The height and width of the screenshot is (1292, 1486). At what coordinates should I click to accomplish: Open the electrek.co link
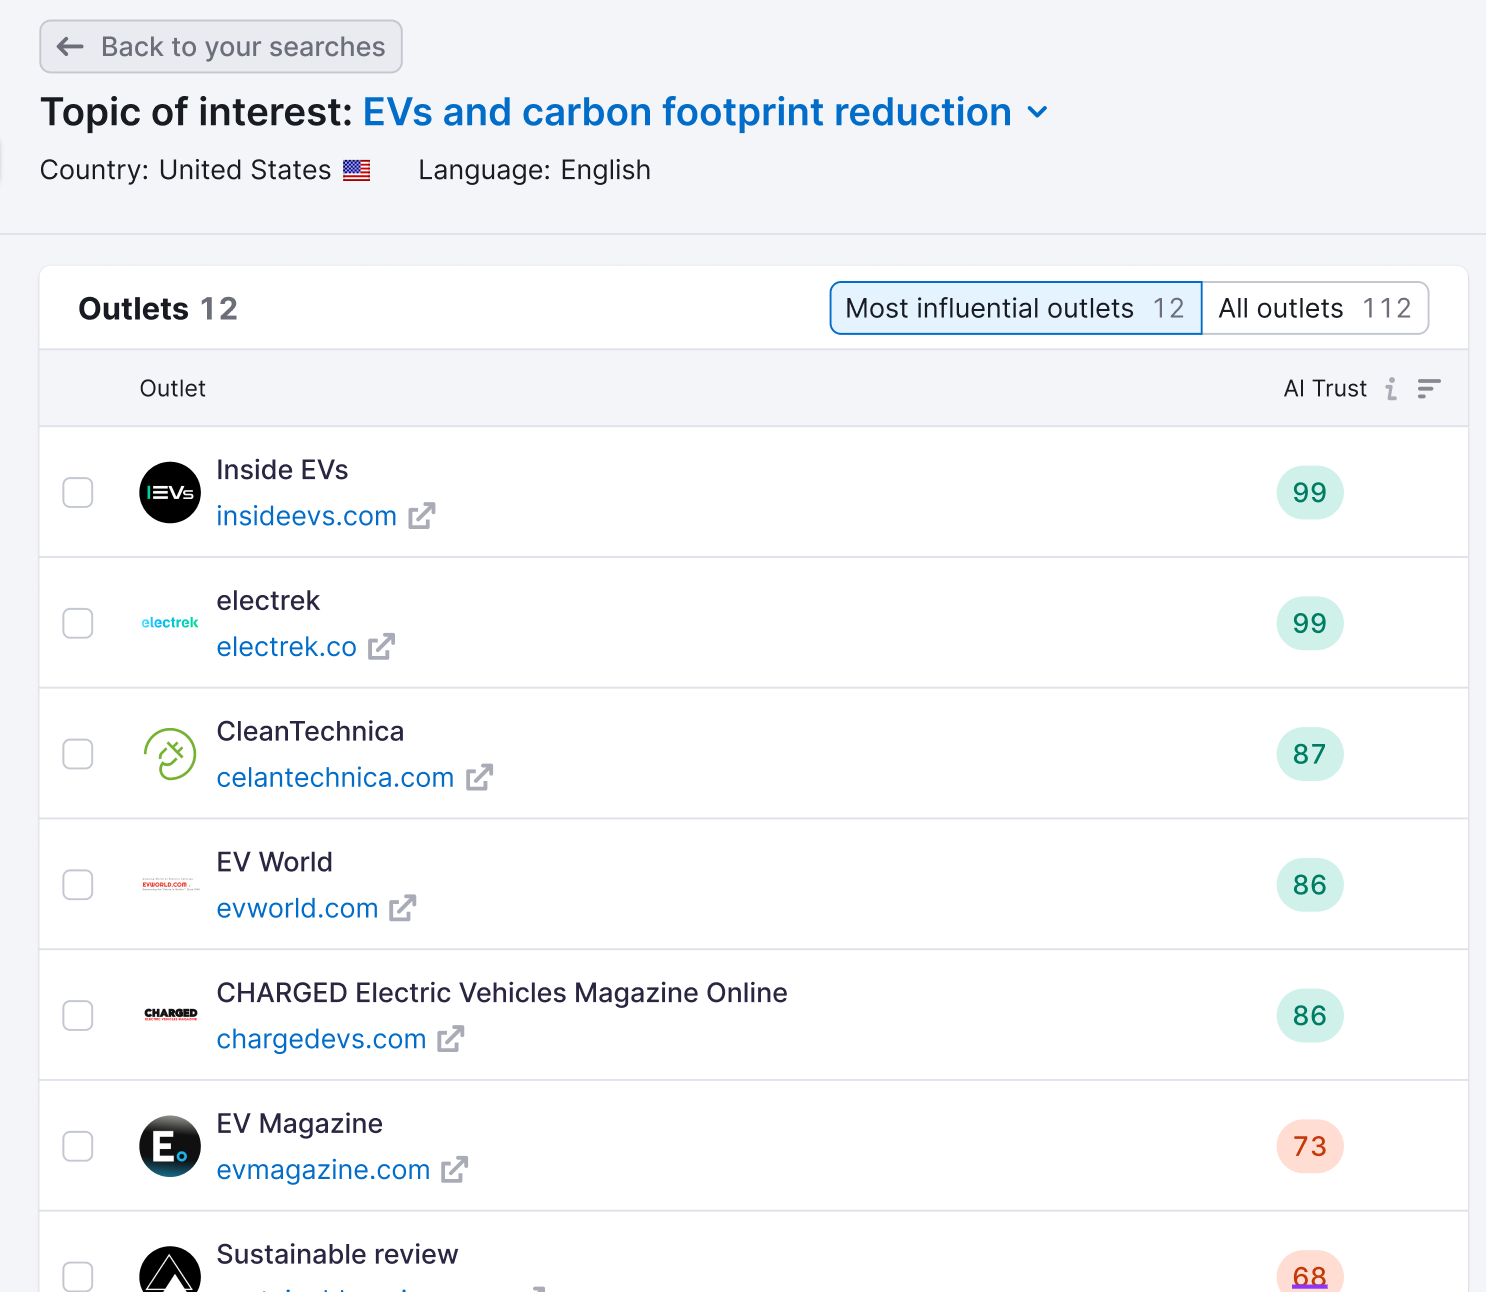point(286,647)
